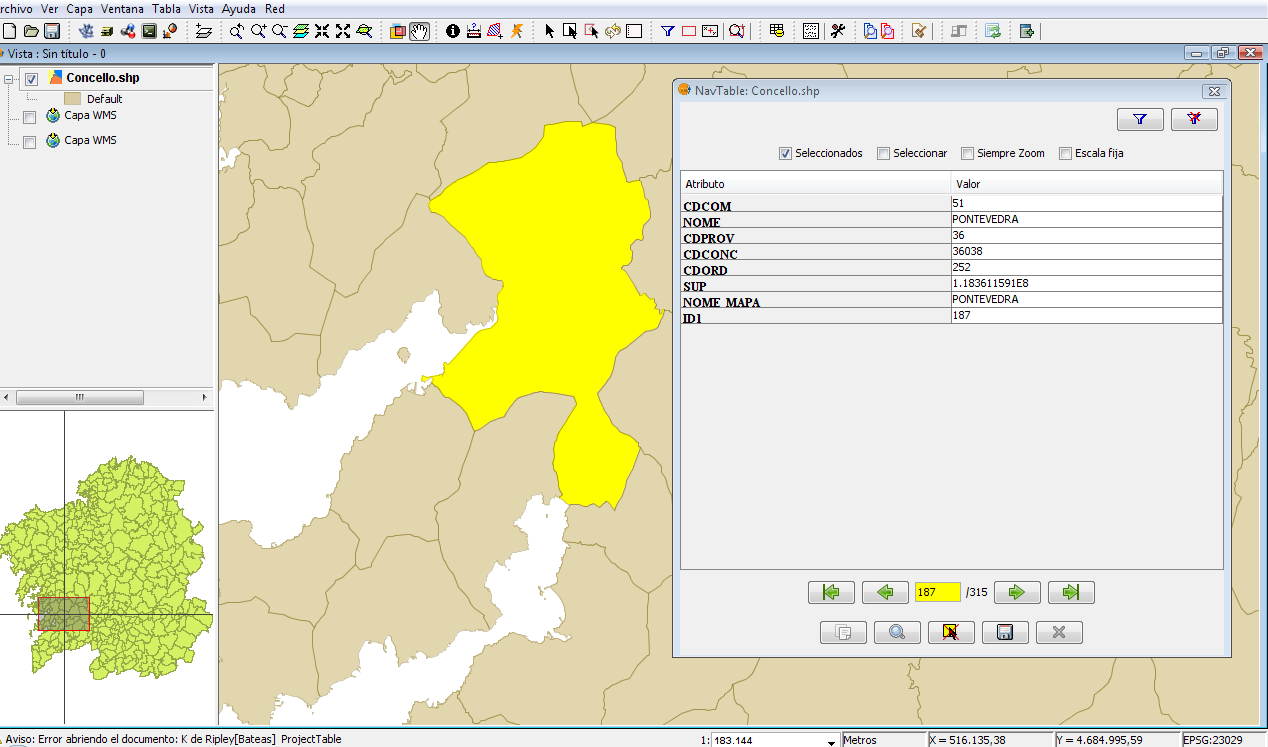1268x747 pixels.
Task: Go to next record in NavTable
Action: 1017,592
